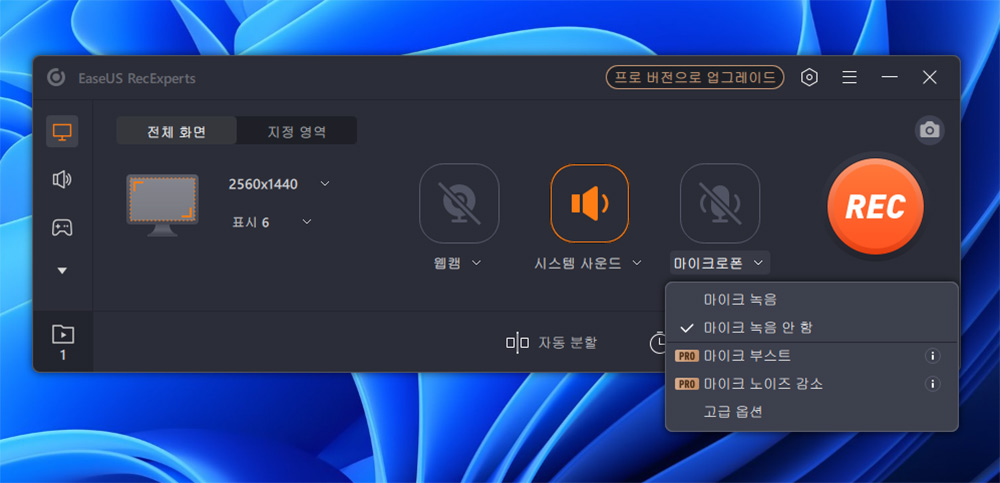Open the hamburger menu in title bar

pyautogui.click(x=849, y=78)
